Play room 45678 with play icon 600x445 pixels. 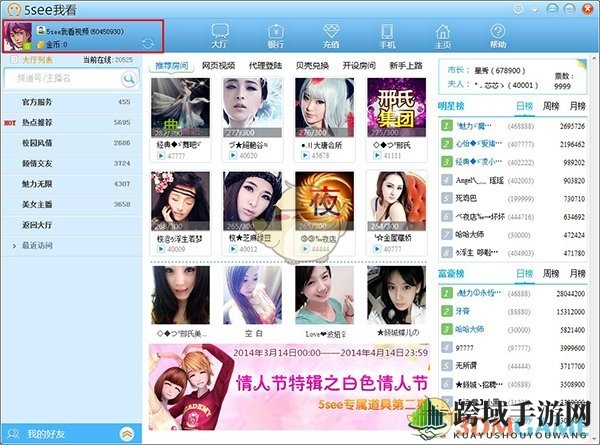coord(305,155)
